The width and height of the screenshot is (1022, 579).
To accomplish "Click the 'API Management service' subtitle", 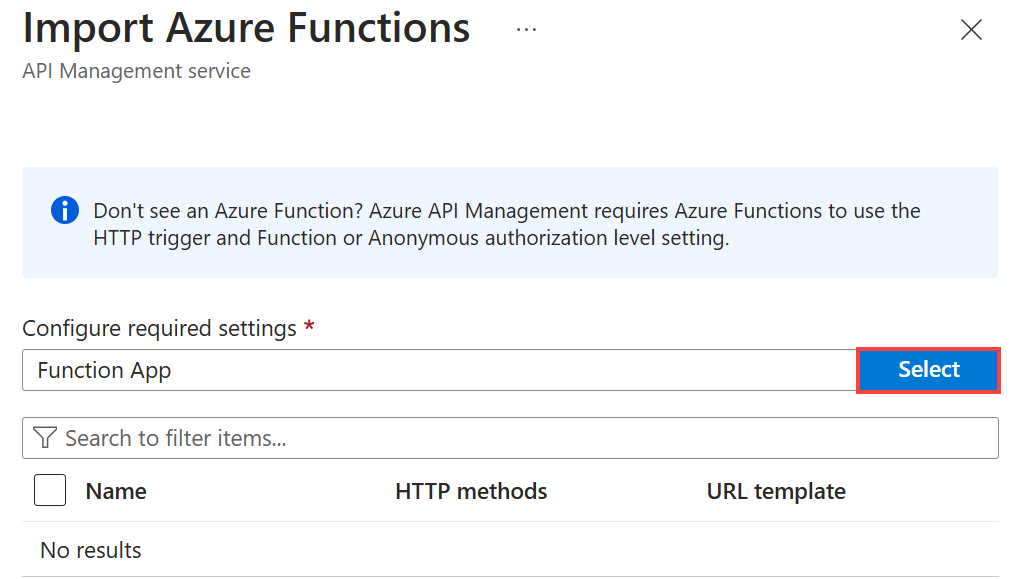I will 136,71.
